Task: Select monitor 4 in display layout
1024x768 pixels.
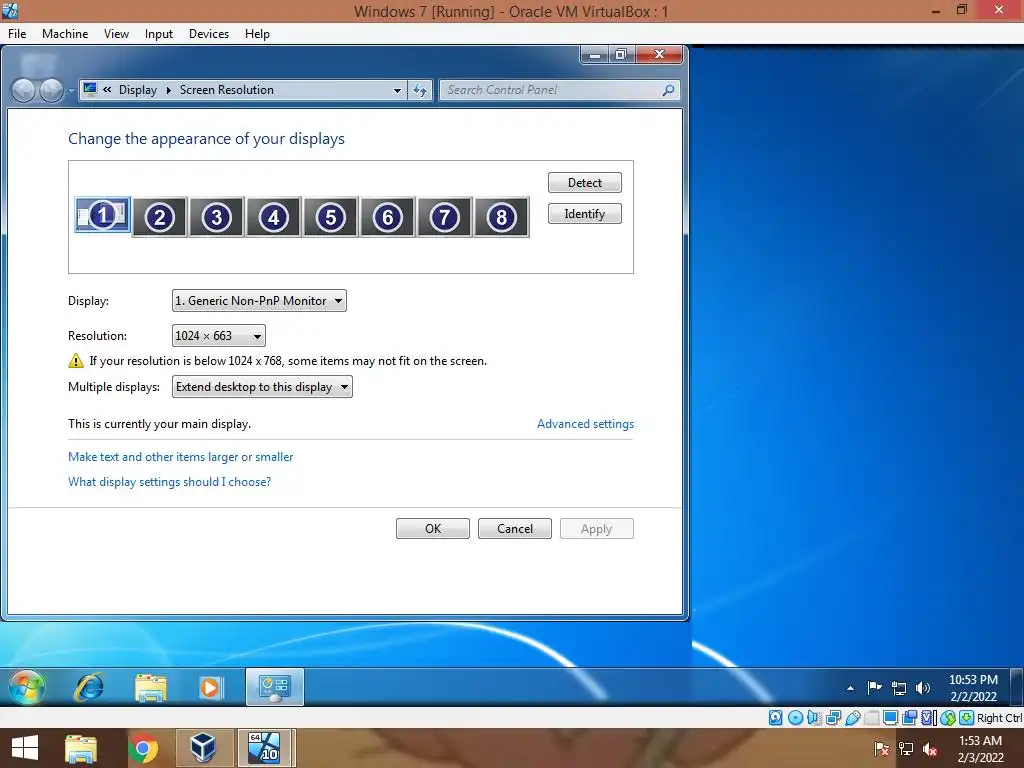Action: click(274, 217)
